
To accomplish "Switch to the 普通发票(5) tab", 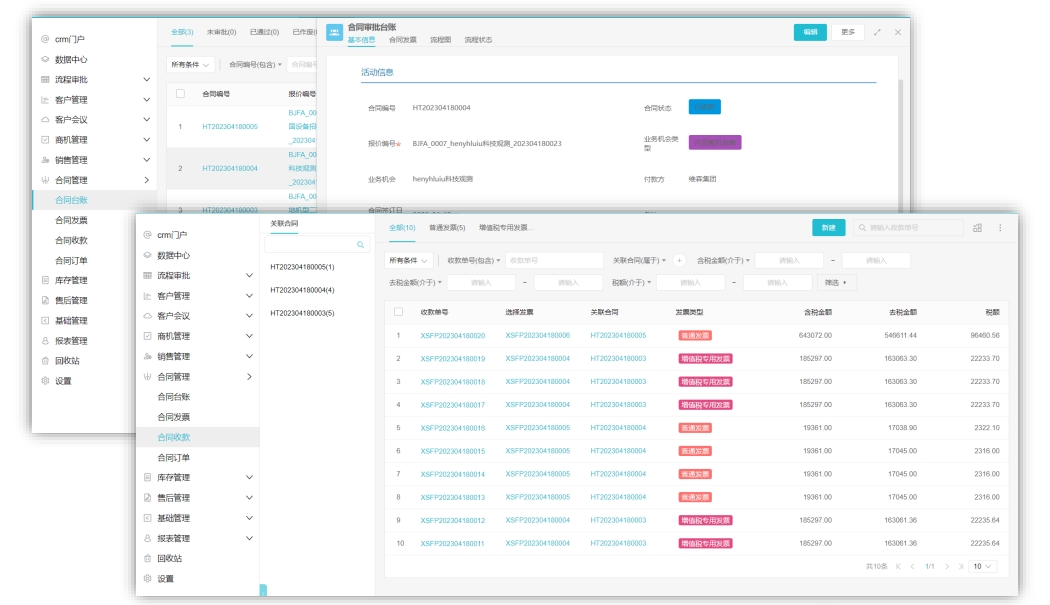I will [447, 228].
